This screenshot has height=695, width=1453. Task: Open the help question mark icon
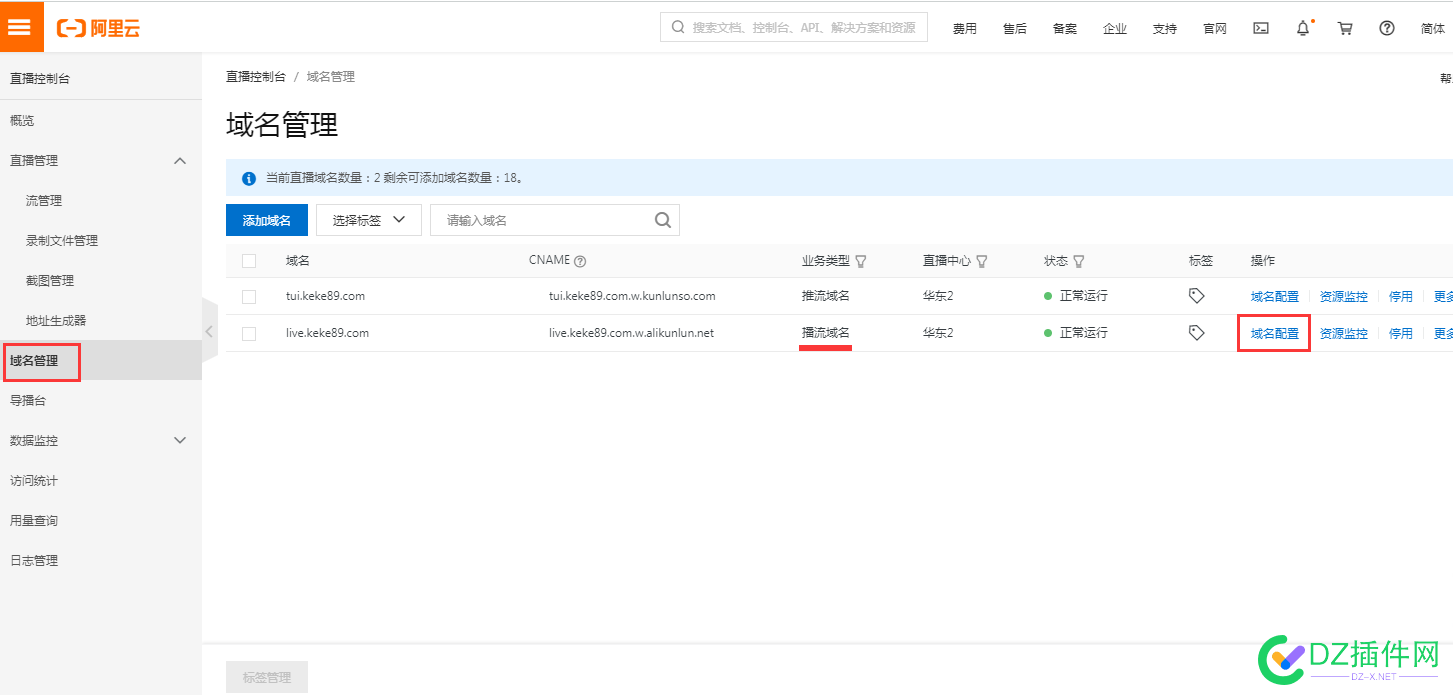click(1387, 28)
